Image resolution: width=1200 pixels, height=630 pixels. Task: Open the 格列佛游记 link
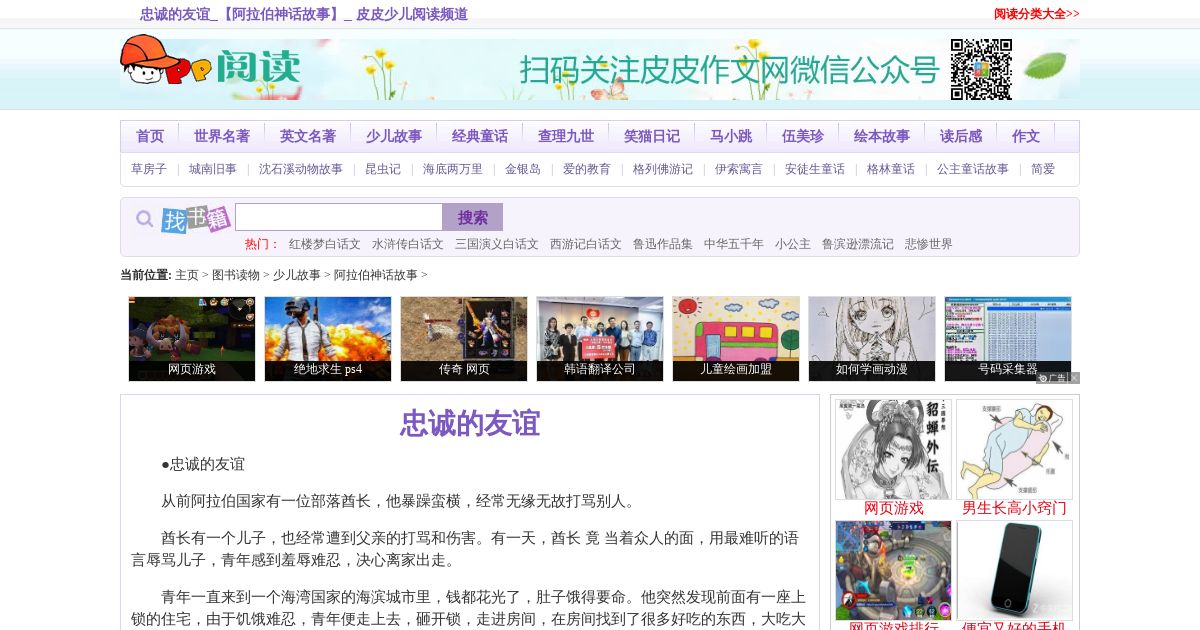[663, 169]
